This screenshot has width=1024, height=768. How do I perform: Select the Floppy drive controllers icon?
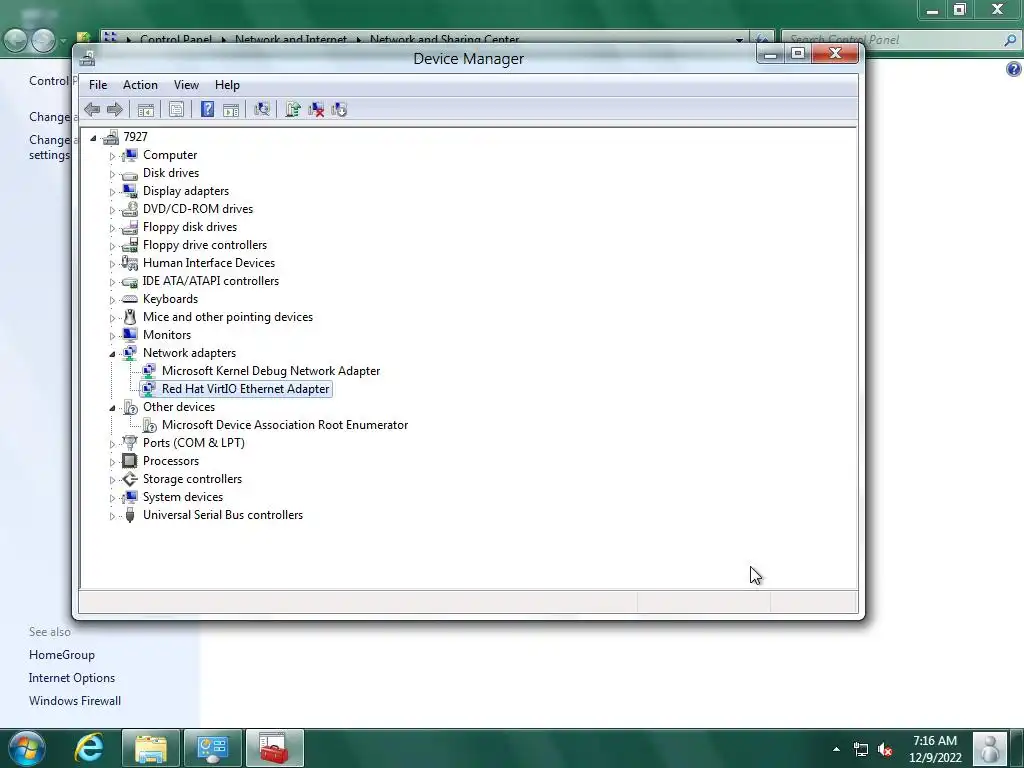tap(130, 245)
